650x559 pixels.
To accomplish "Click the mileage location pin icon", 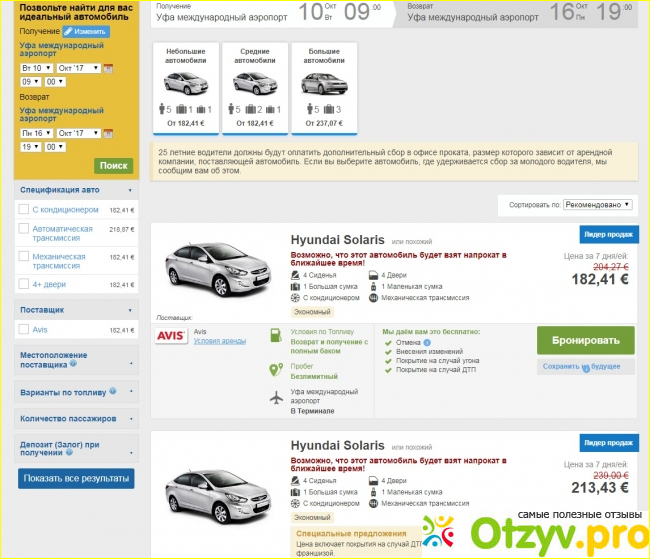I will click(x=276, y=369).
